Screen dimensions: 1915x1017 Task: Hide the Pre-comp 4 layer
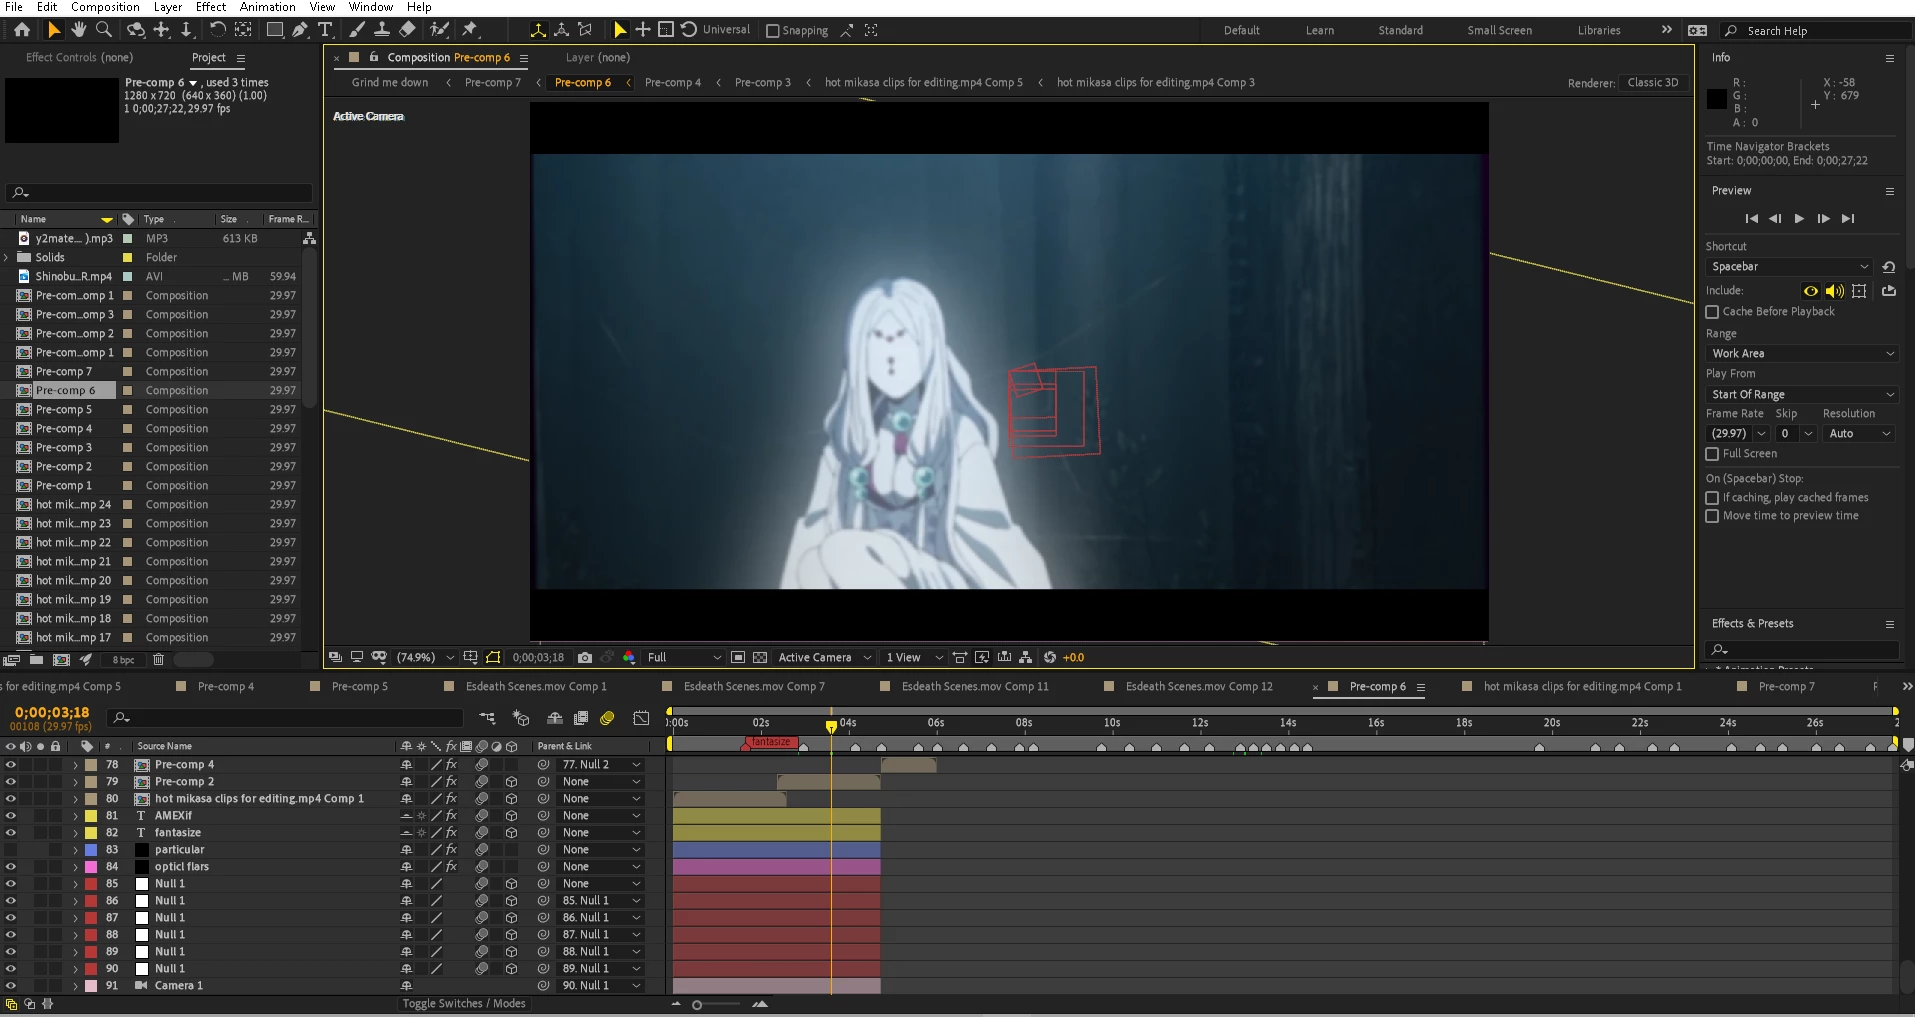11,765
